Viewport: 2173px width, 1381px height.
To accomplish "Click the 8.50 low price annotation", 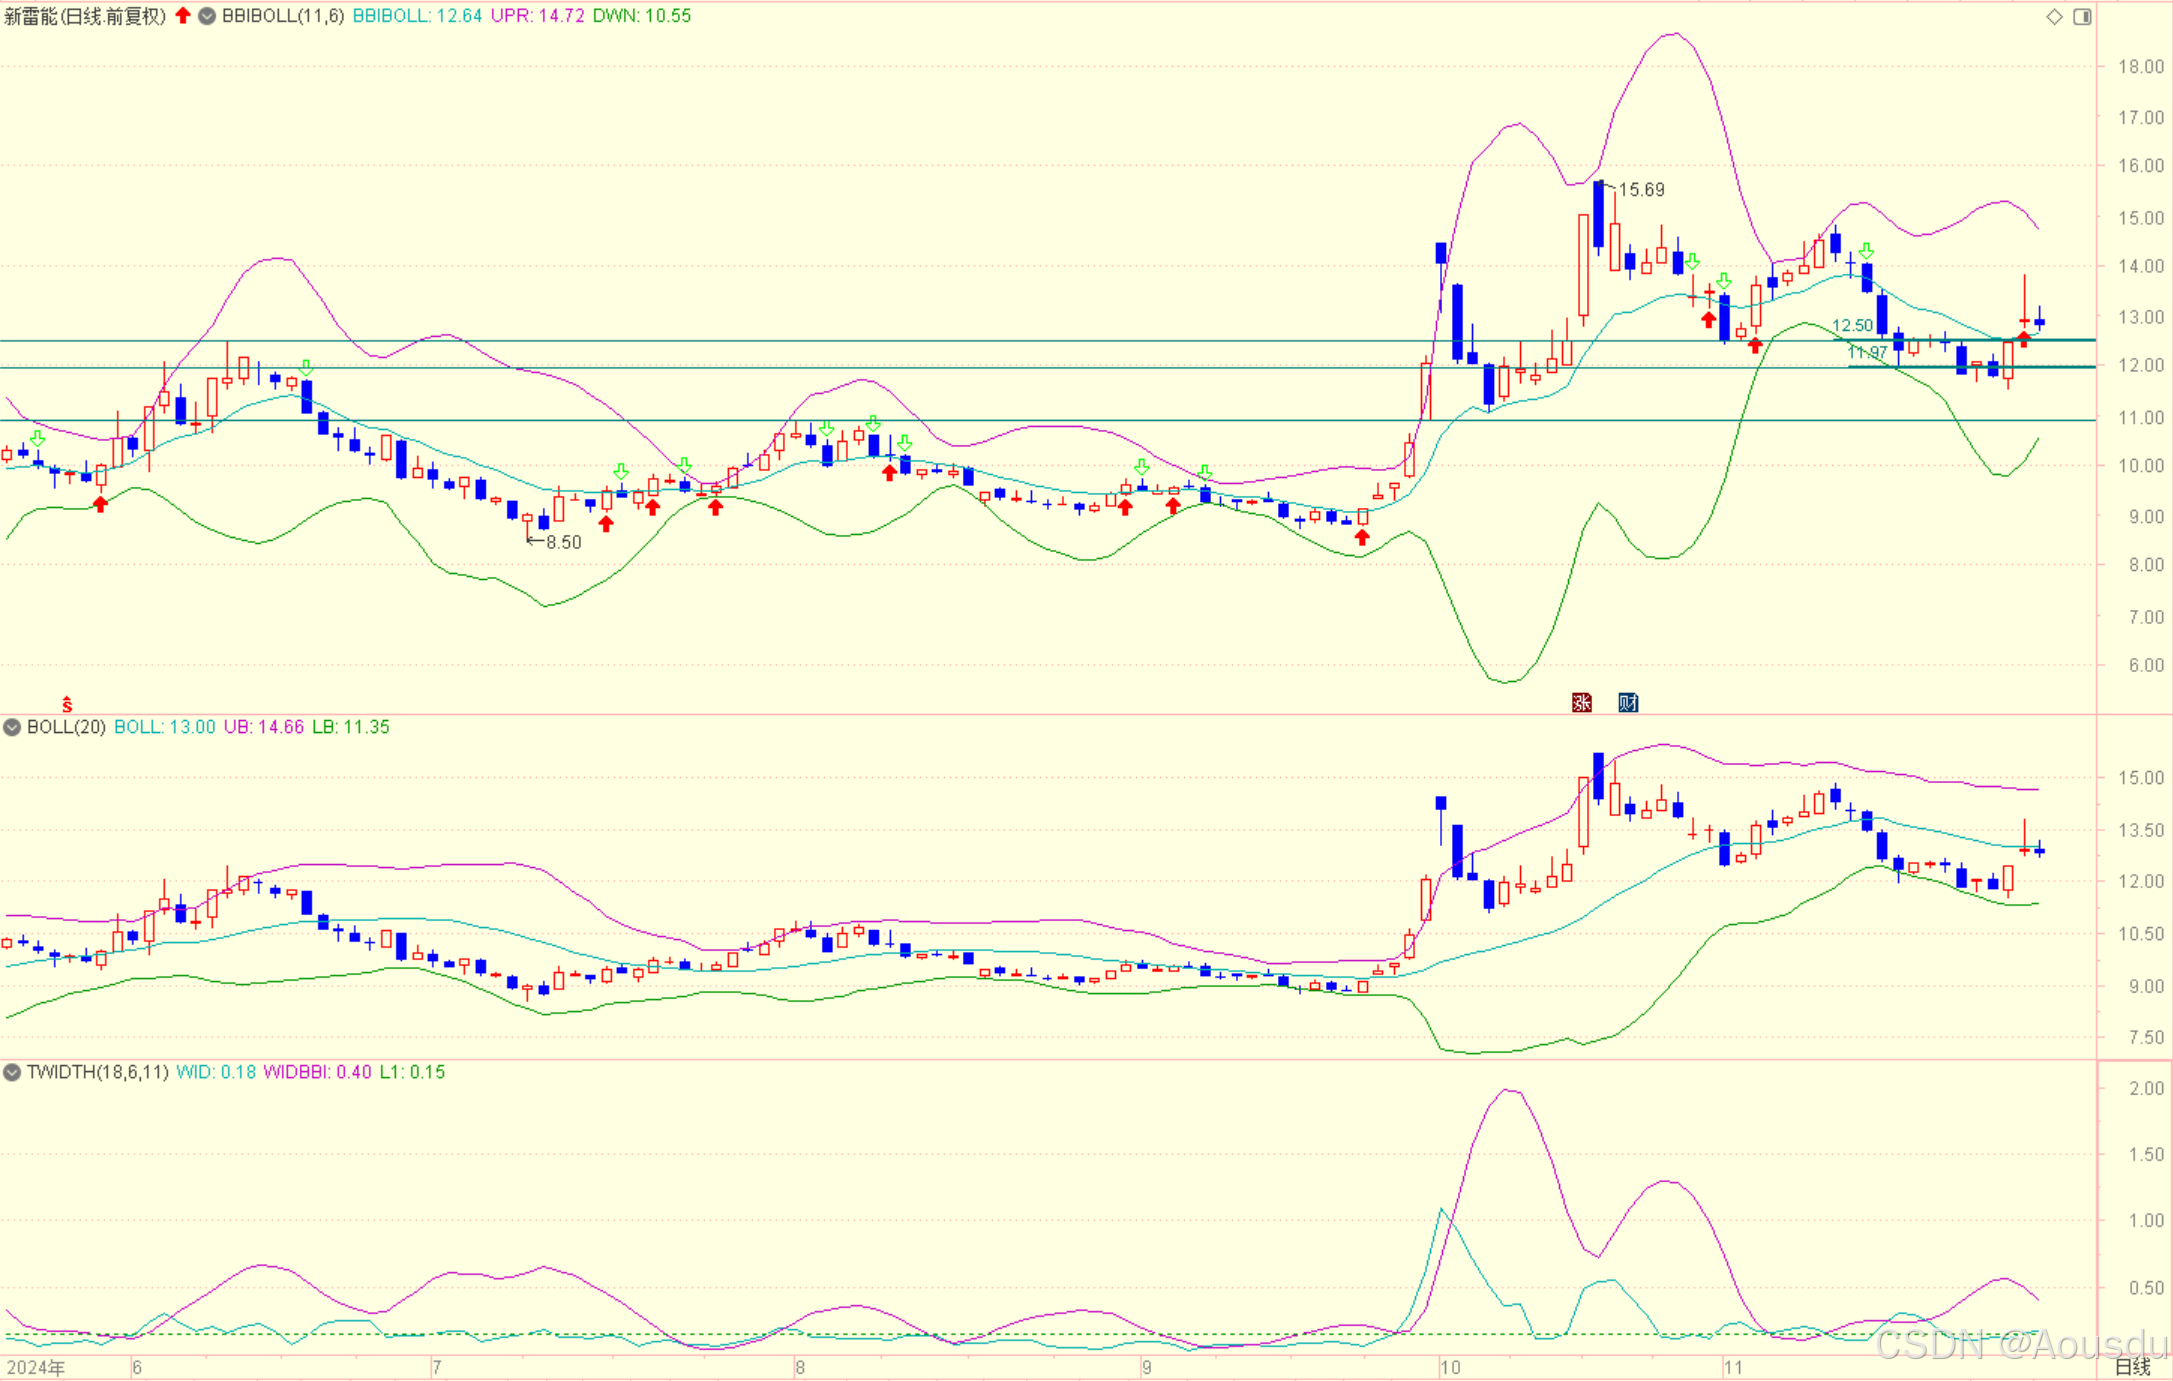I will pyautogui.click(x=562, y=542).
